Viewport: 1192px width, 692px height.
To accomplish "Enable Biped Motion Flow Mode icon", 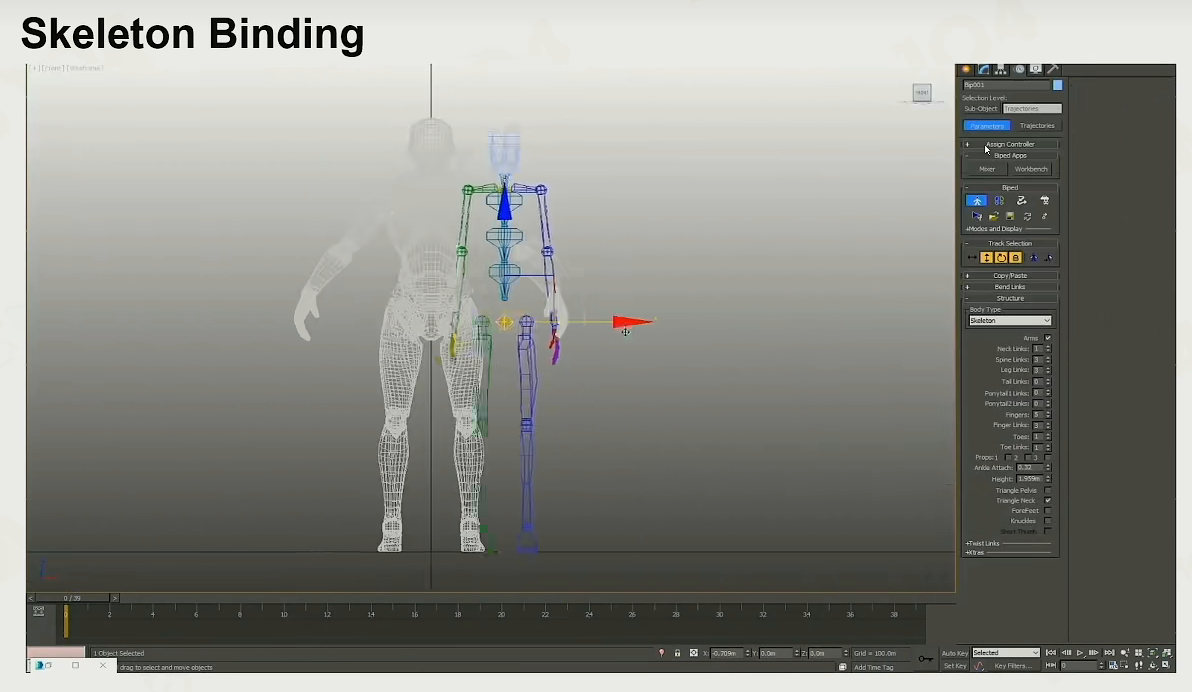I will click(1022, 201).
